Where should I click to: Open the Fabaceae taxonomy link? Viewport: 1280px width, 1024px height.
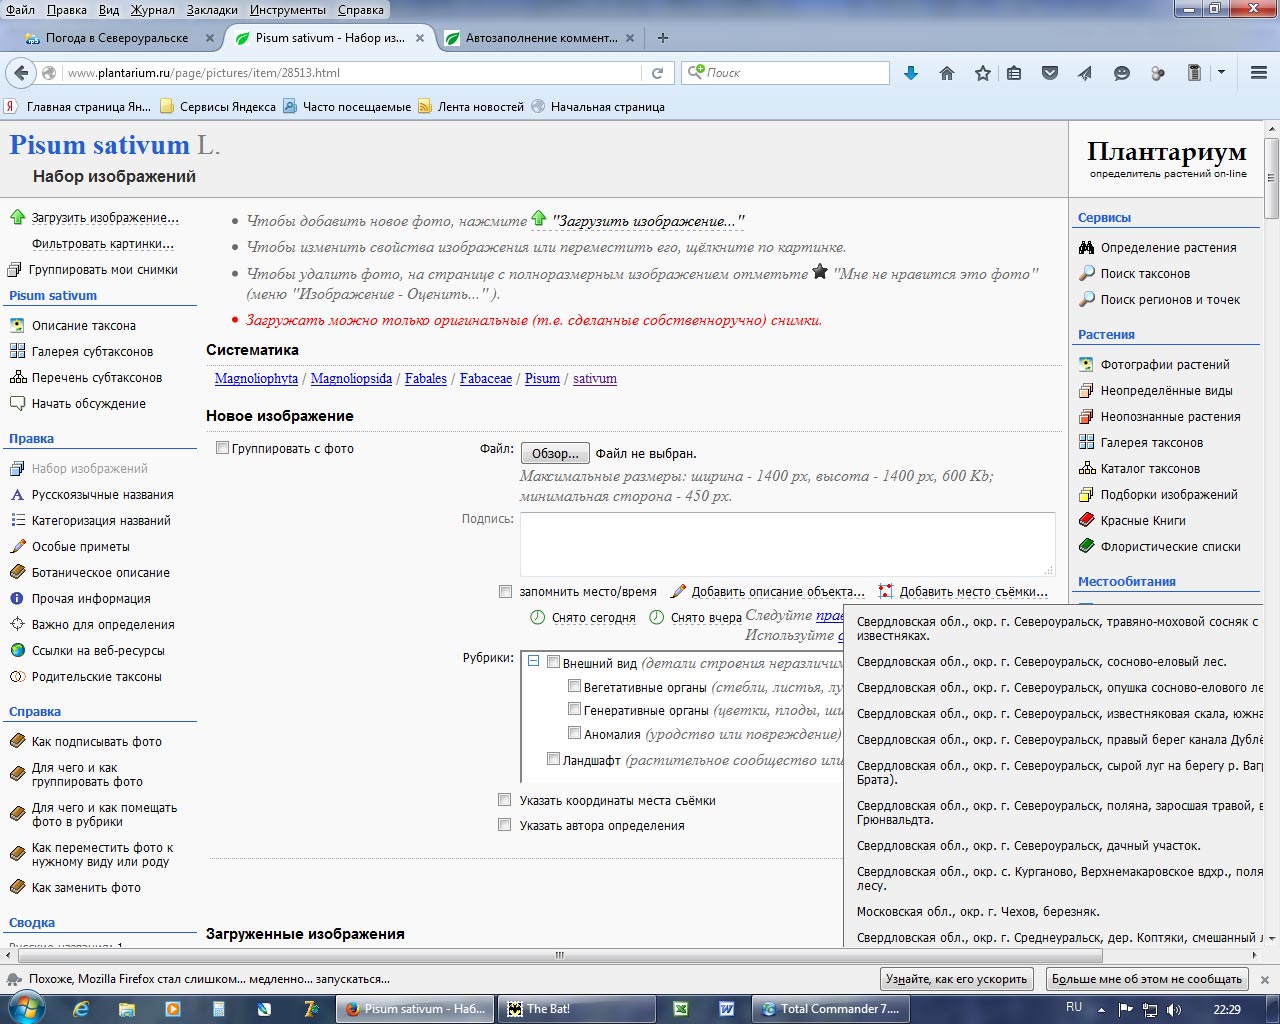485,379
